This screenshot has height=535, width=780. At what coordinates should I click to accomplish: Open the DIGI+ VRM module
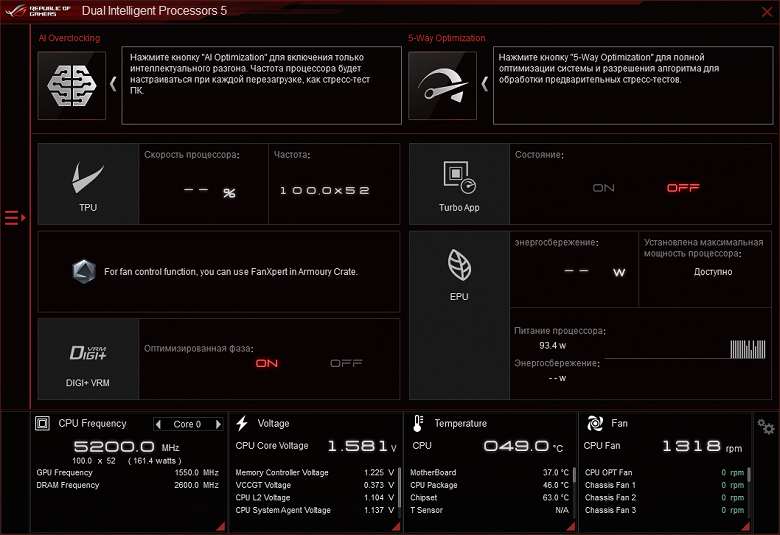[88, 359]
